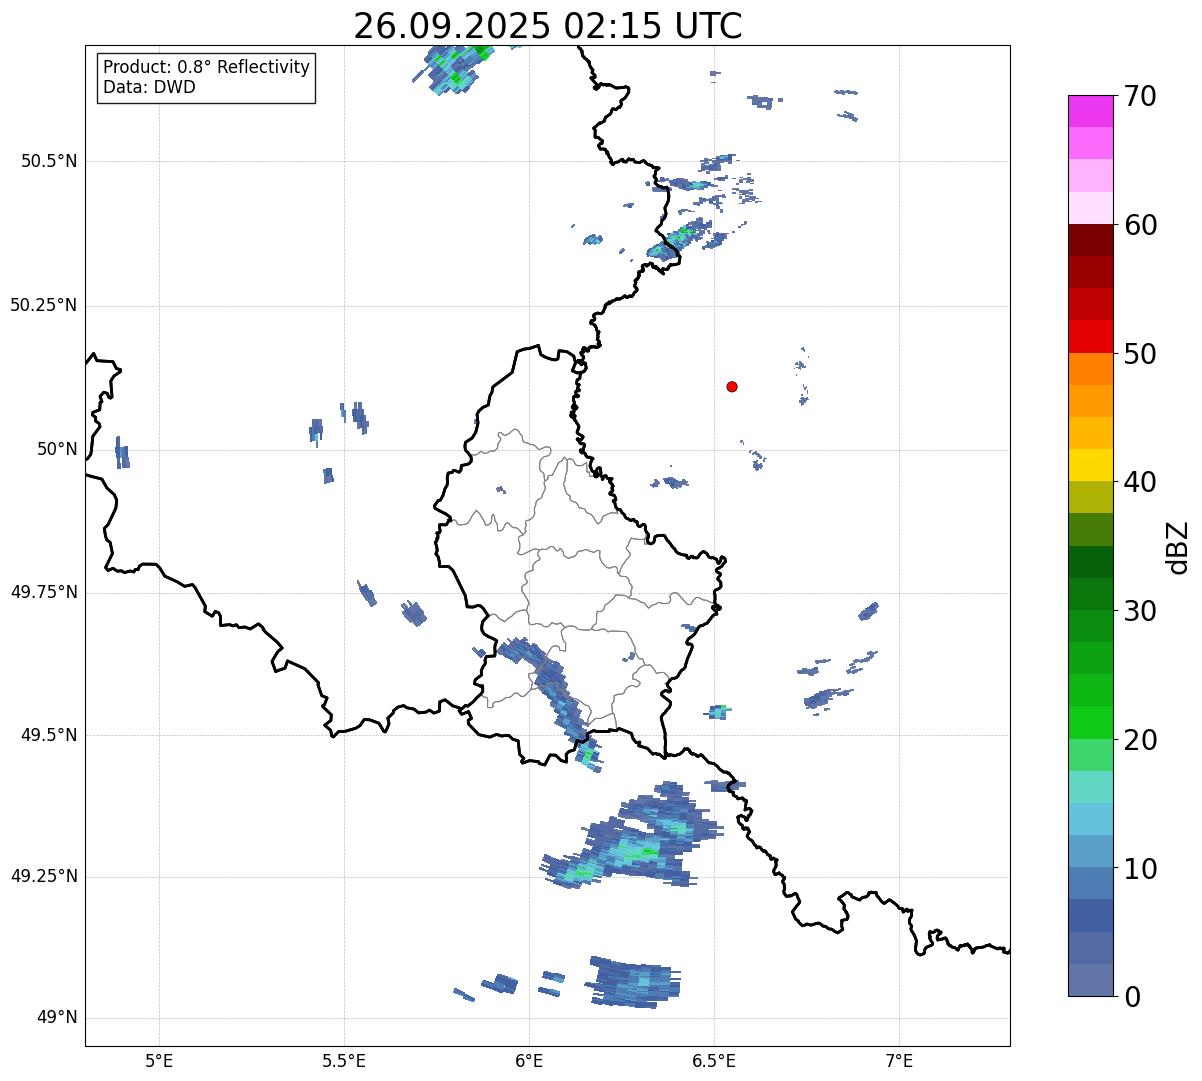Click the 49.5°N latitude label
This screenshot has height=1081, width=1202.
click(49, 735)
